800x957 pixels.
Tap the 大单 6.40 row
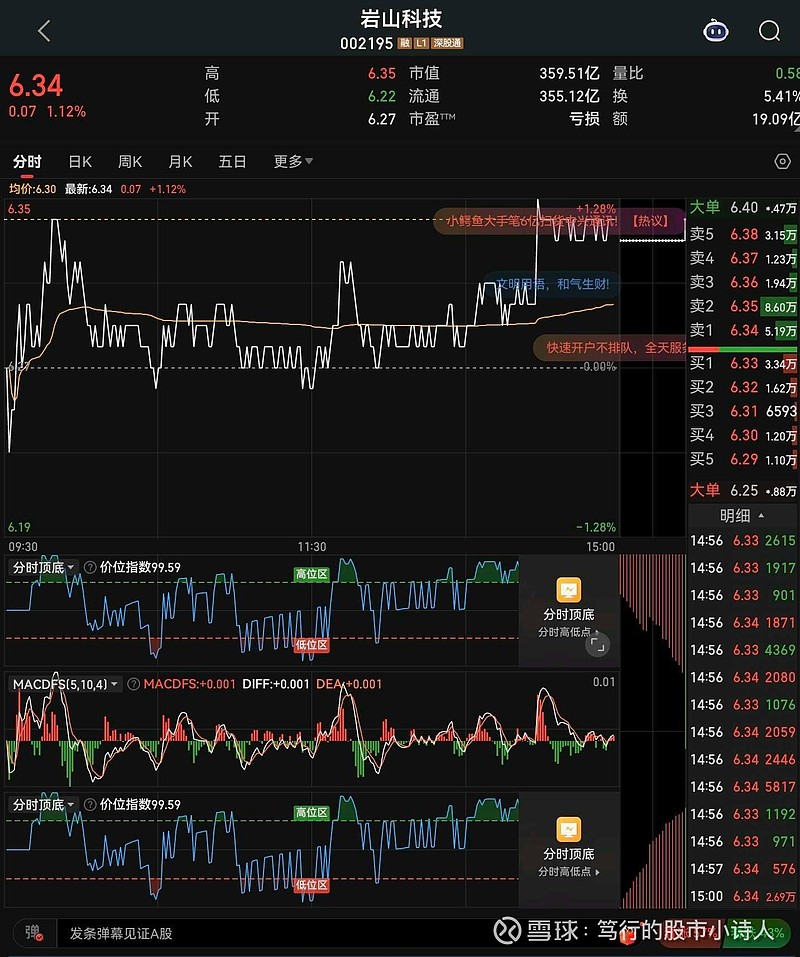[743, 208]
